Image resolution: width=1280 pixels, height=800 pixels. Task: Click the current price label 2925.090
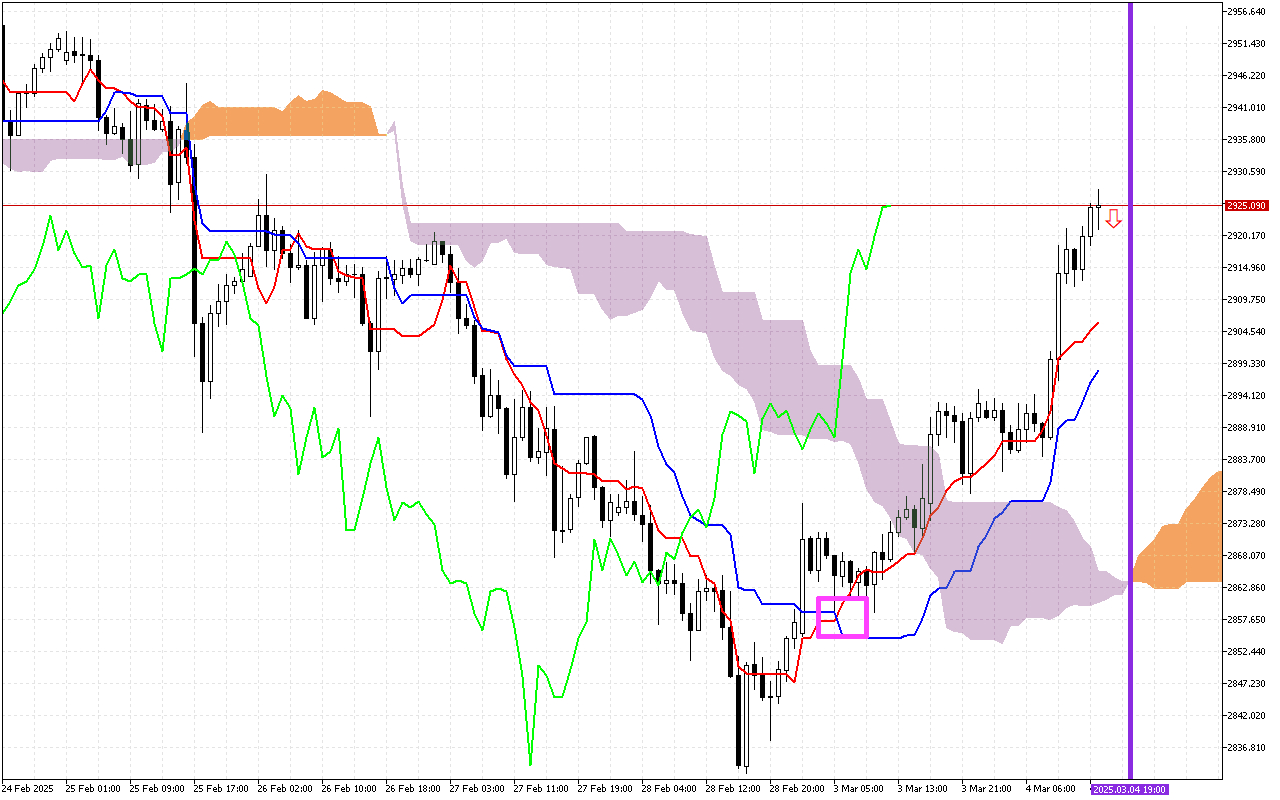pyautogui.click(x=1246, y=205)
